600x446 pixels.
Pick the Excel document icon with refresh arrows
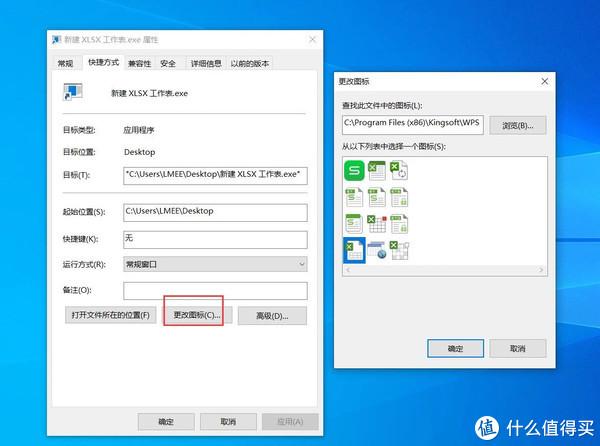(399, 171)
